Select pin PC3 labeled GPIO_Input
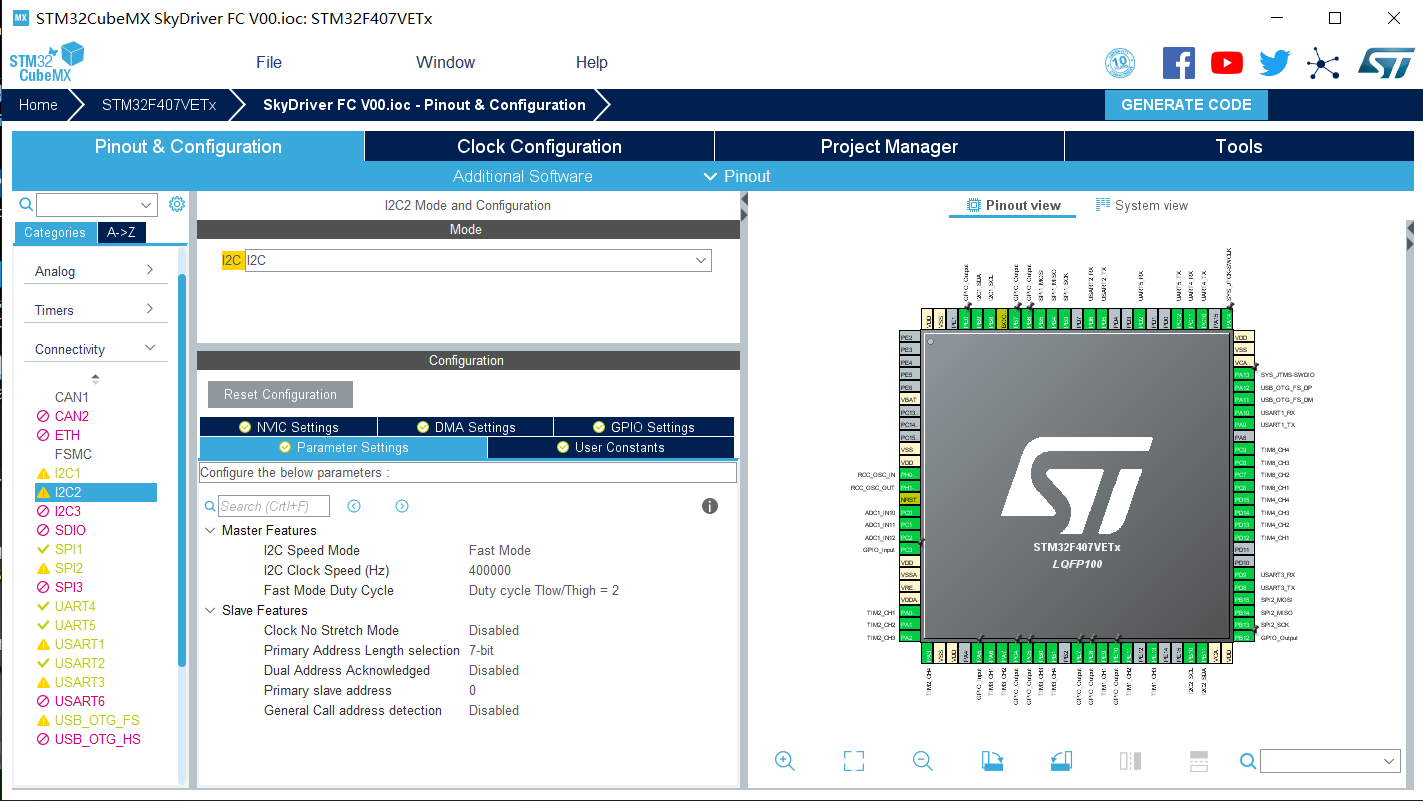The height and width of the screenshot is (801, 1423). (909, 549)
